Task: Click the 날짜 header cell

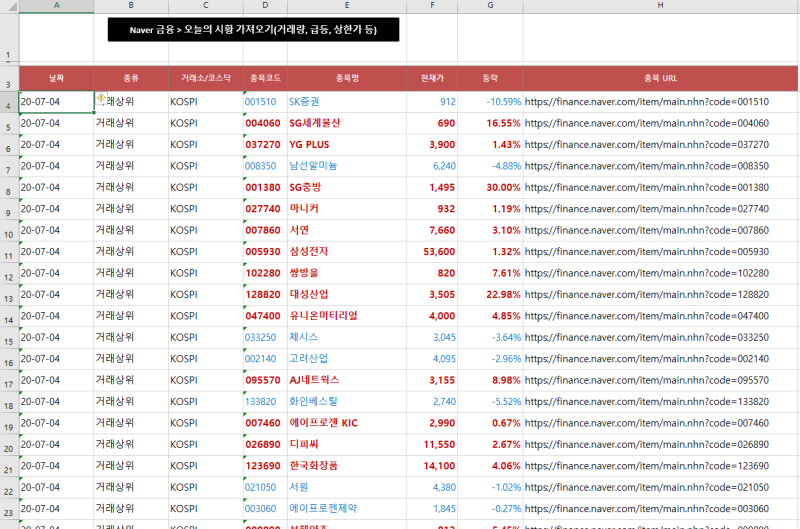Action: tap(56, 77)
